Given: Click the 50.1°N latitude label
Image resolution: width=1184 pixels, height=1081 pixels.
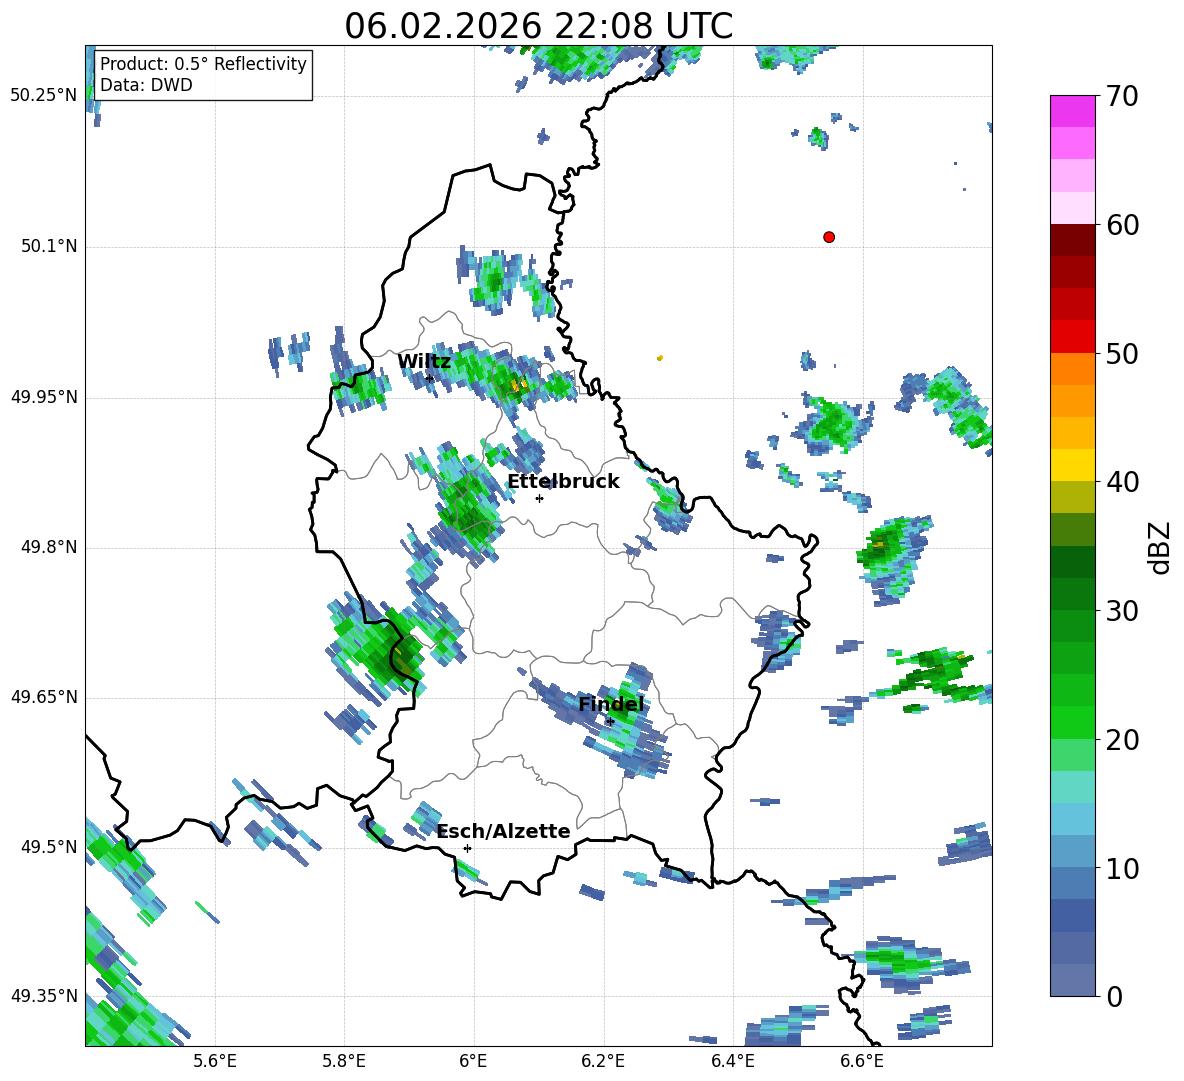Looking at the screenshot, I should coord(49,246).
